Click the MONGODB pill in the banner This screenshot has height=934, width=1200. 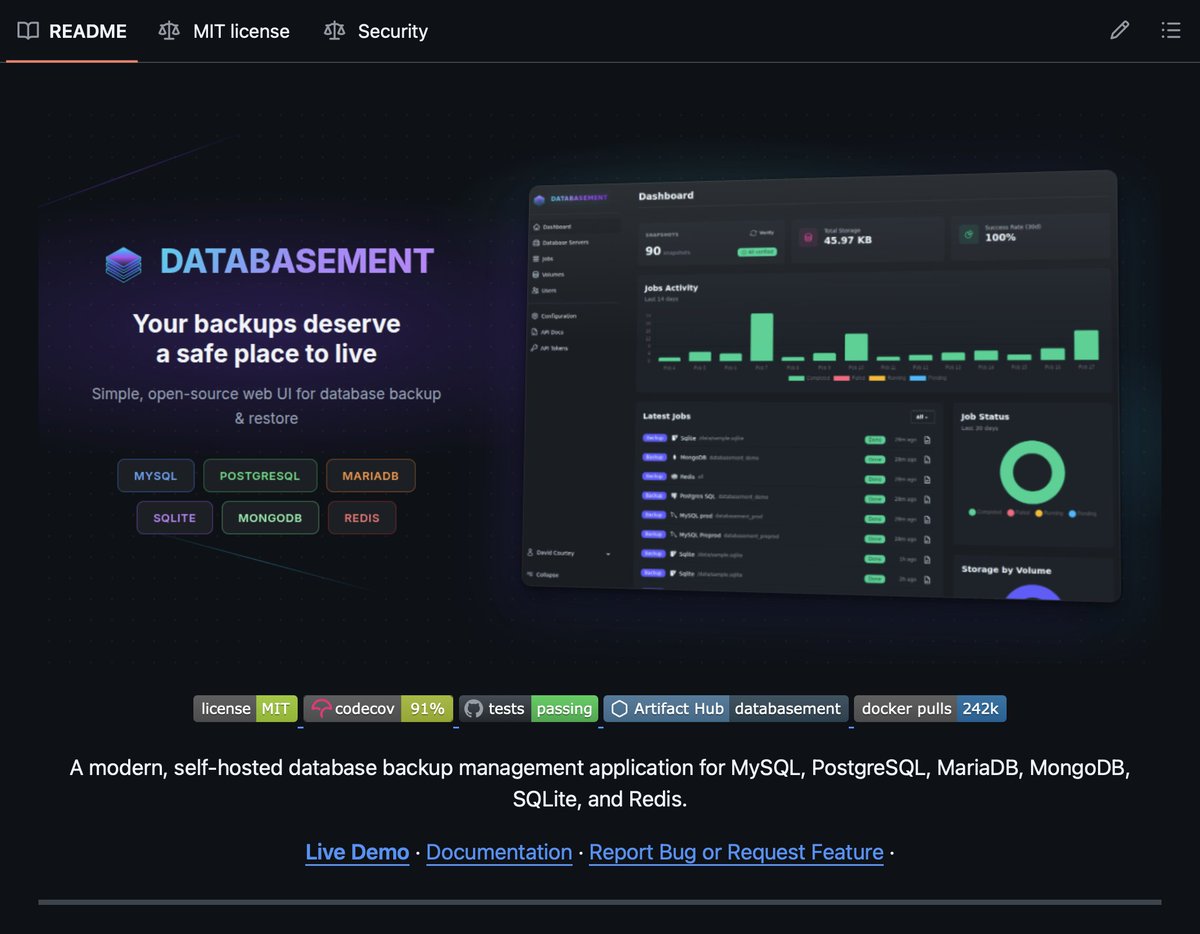click(270, 518)
